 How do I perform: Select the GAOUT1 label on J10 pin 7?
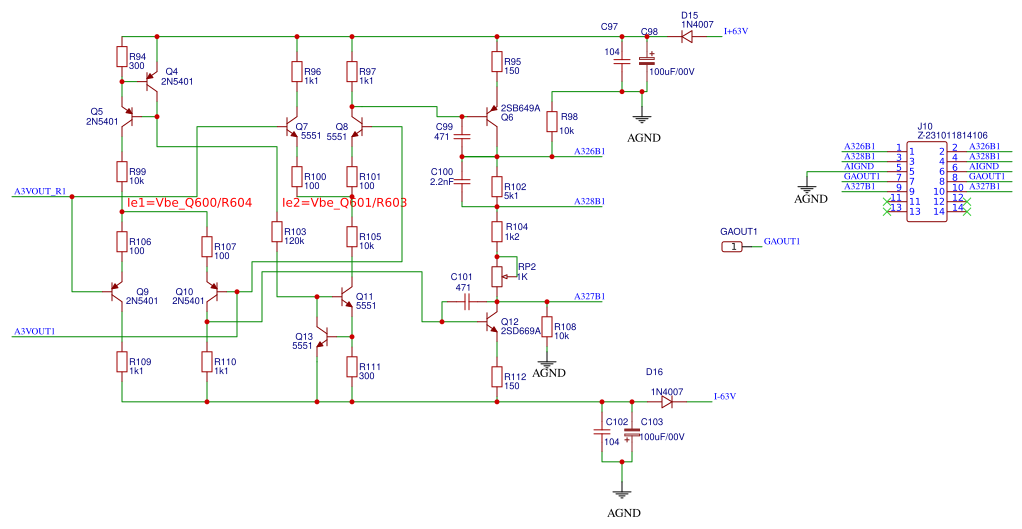tap(862, 176)
